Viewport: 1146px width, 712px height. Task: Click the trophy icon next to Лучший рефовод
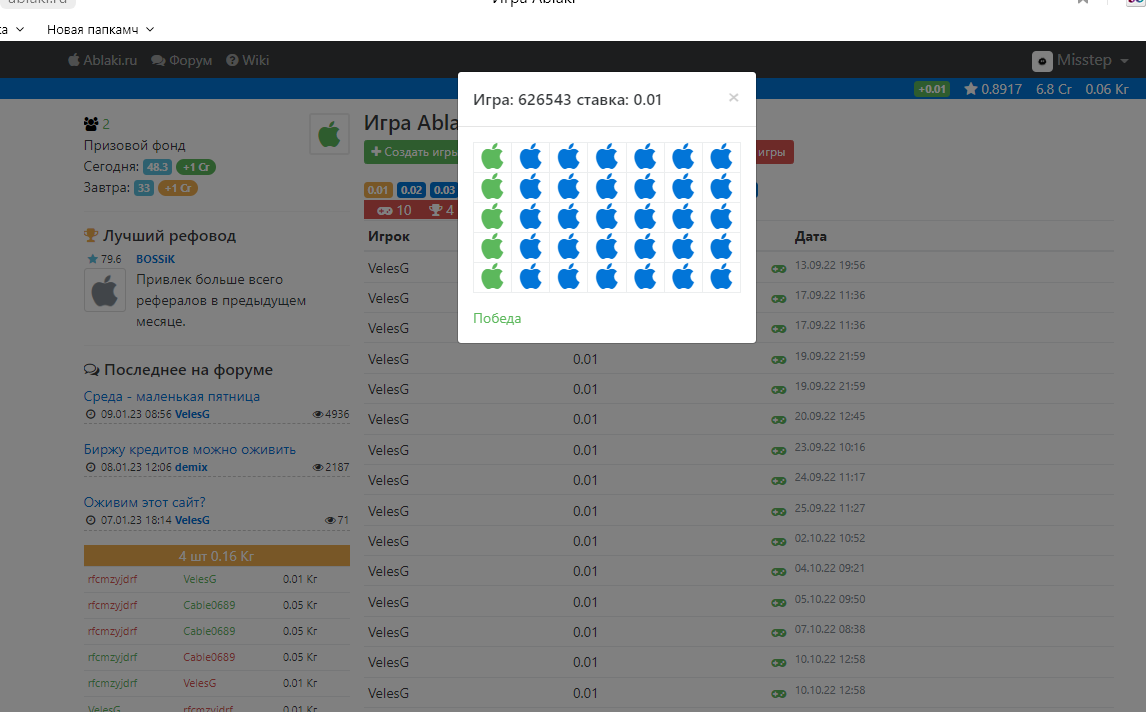pyautogui.click(x=91, y=235)
